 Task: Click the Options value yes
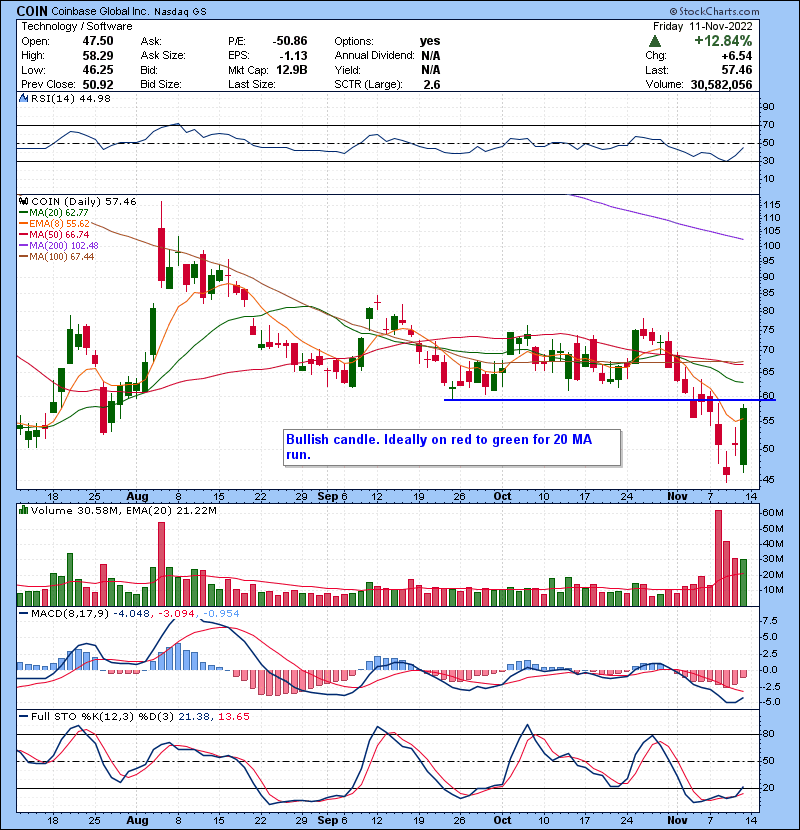point(430,41)
